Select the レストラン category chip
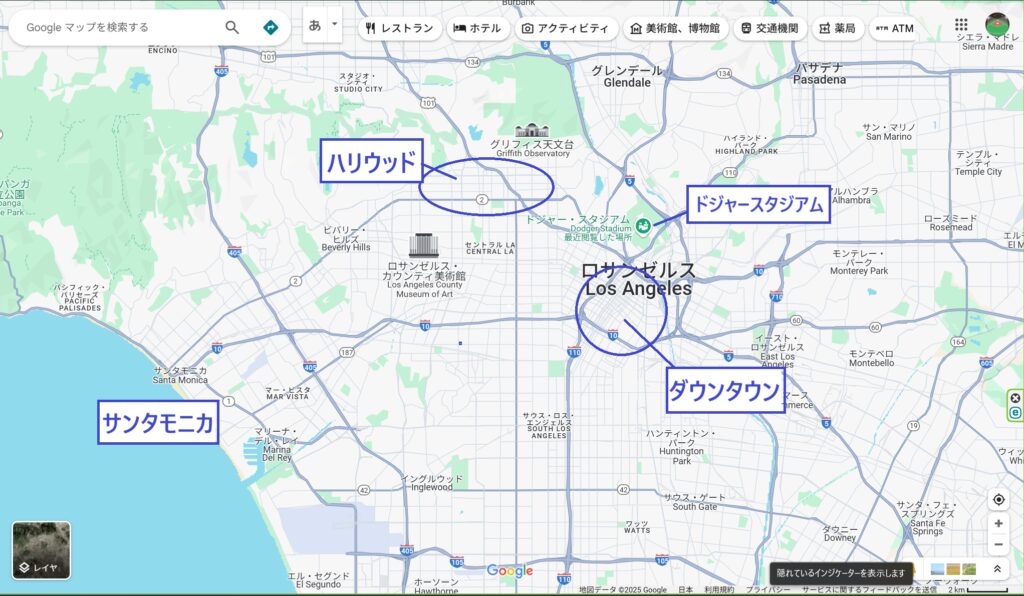Image resolution: width=1024 pixels, height=596 pixels. pos(400,28)
